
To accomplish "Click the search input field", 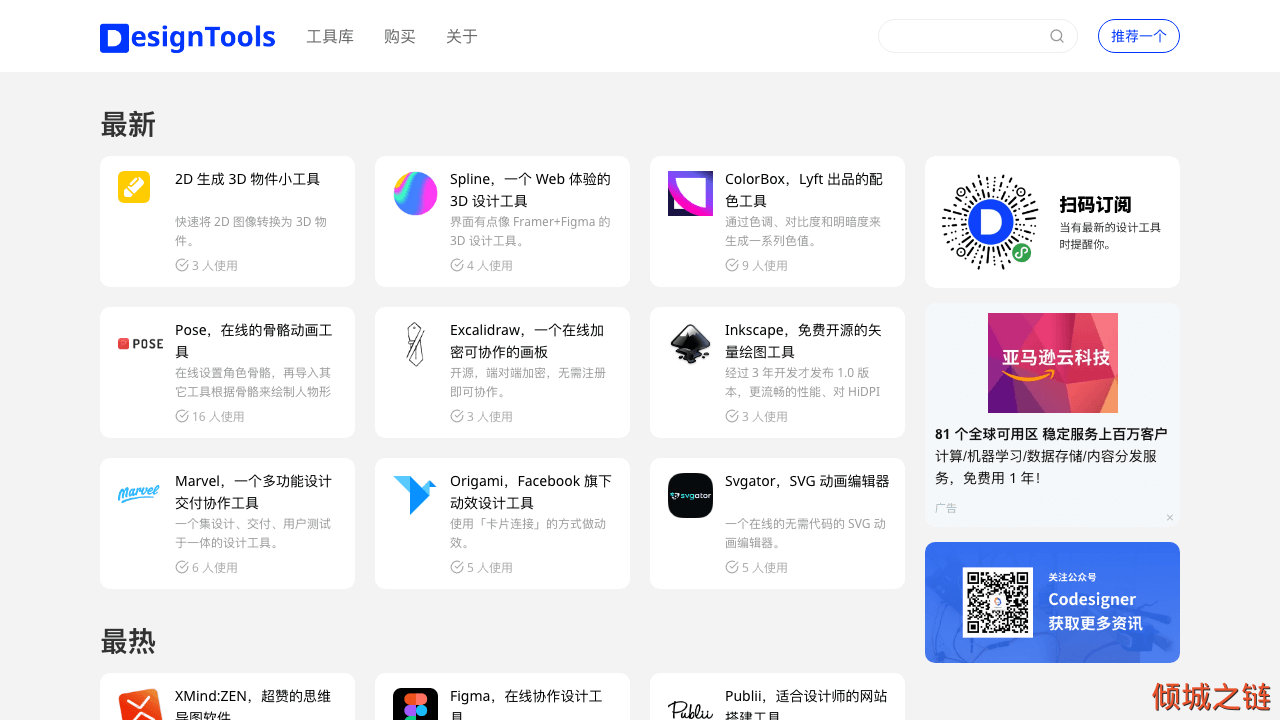I will coord(977,36).
